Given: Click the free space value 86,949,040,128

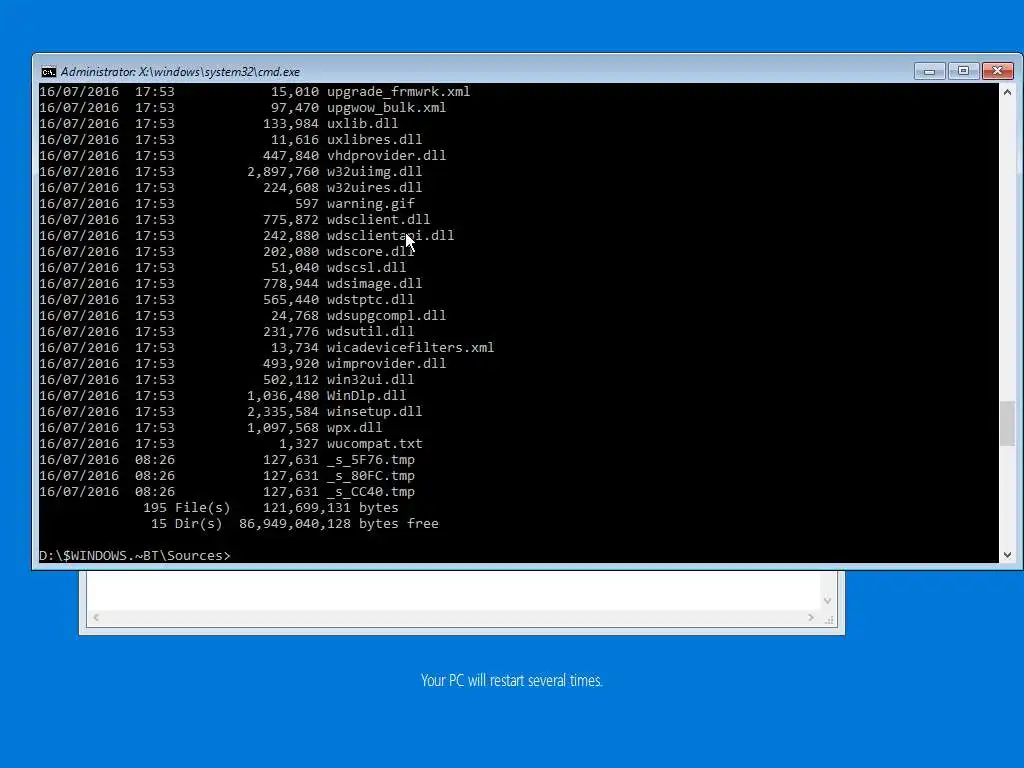Looking at the screenshot, I should [295, 524].
